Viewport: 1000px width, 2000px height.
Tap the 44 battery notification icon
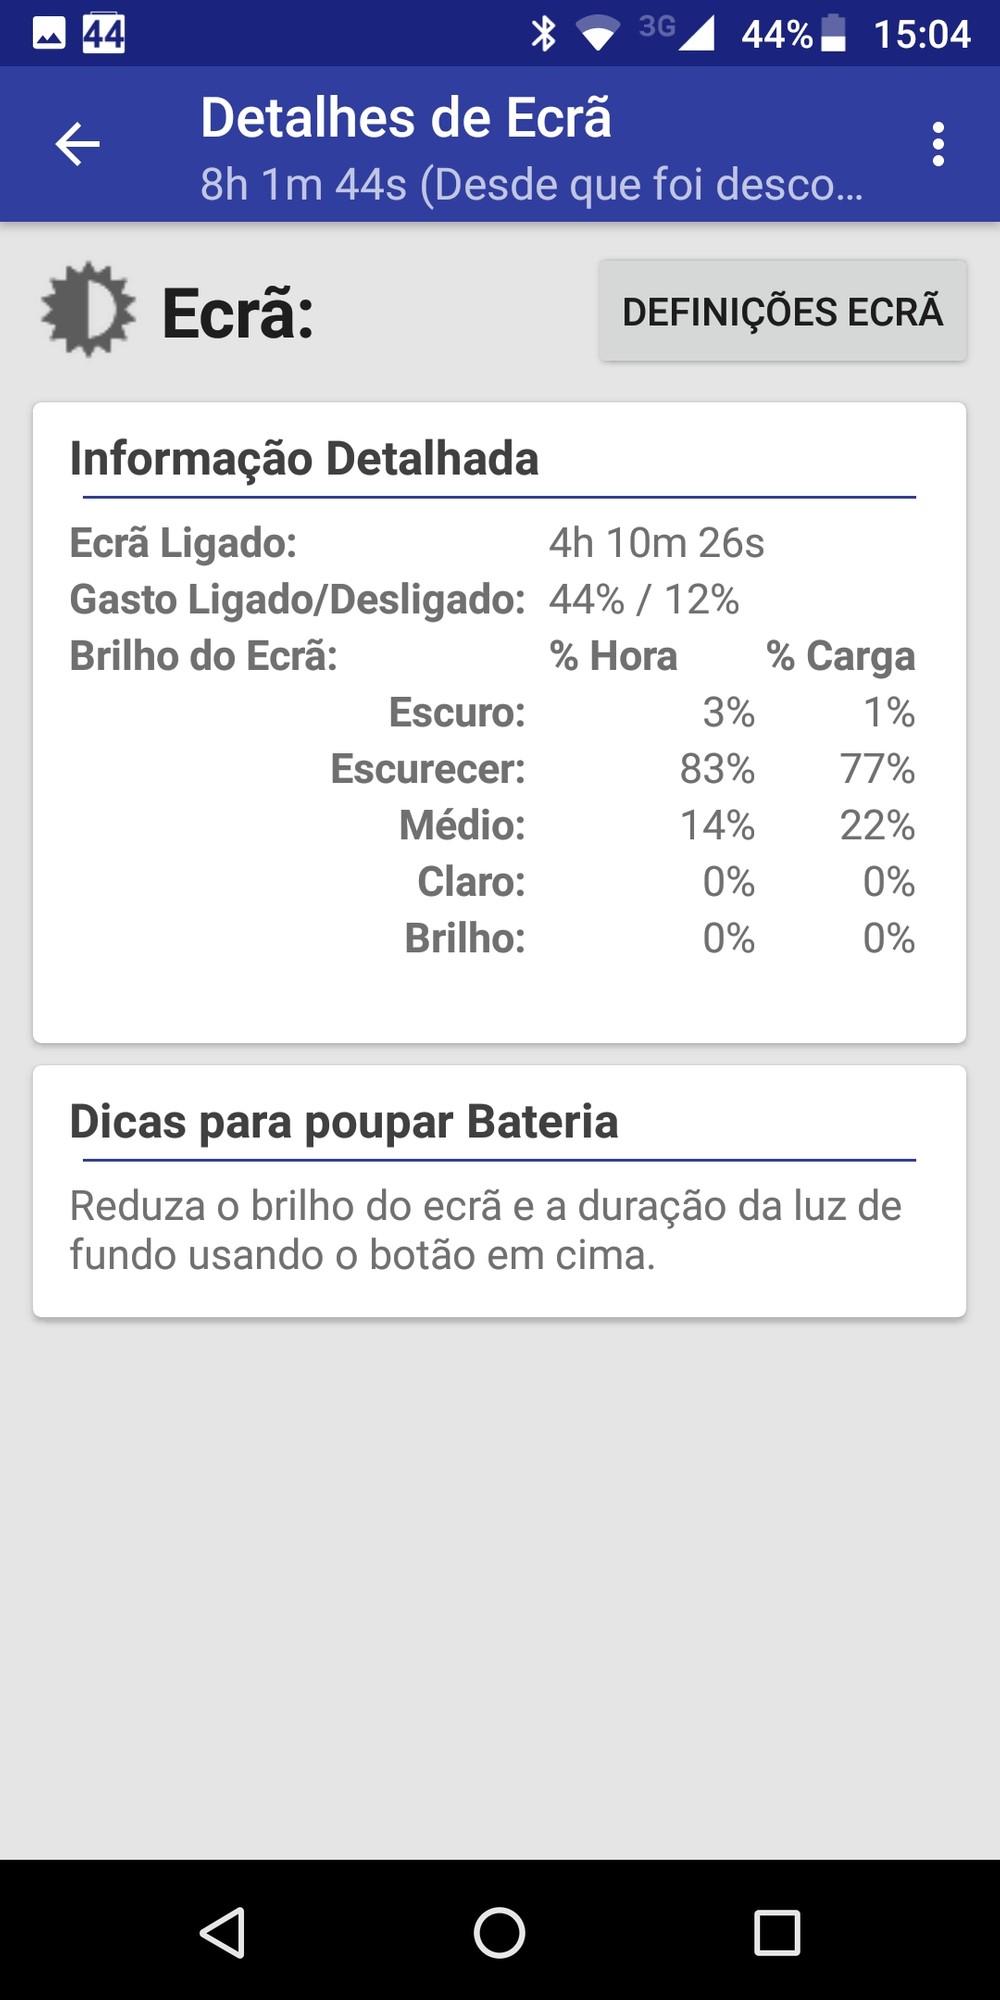pyautogui.click(x=104, y=34)
